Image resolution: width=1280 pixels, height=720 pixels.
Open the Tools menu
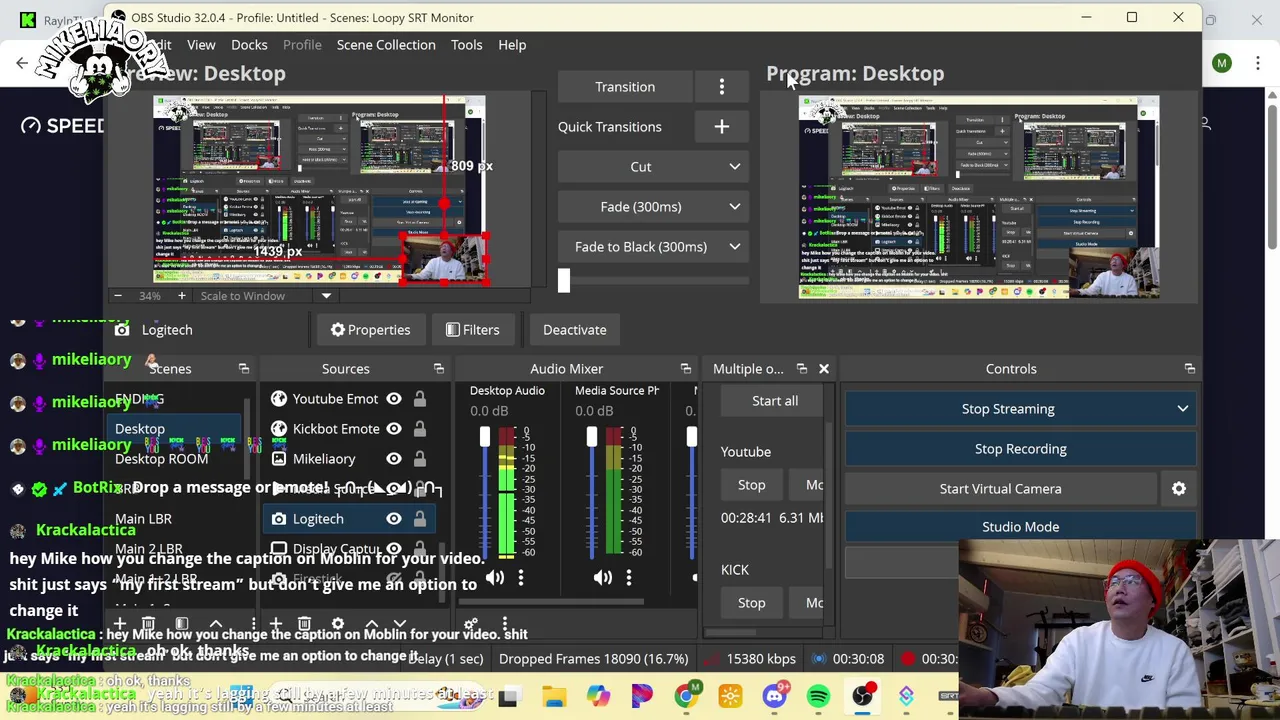pos(466,45)
